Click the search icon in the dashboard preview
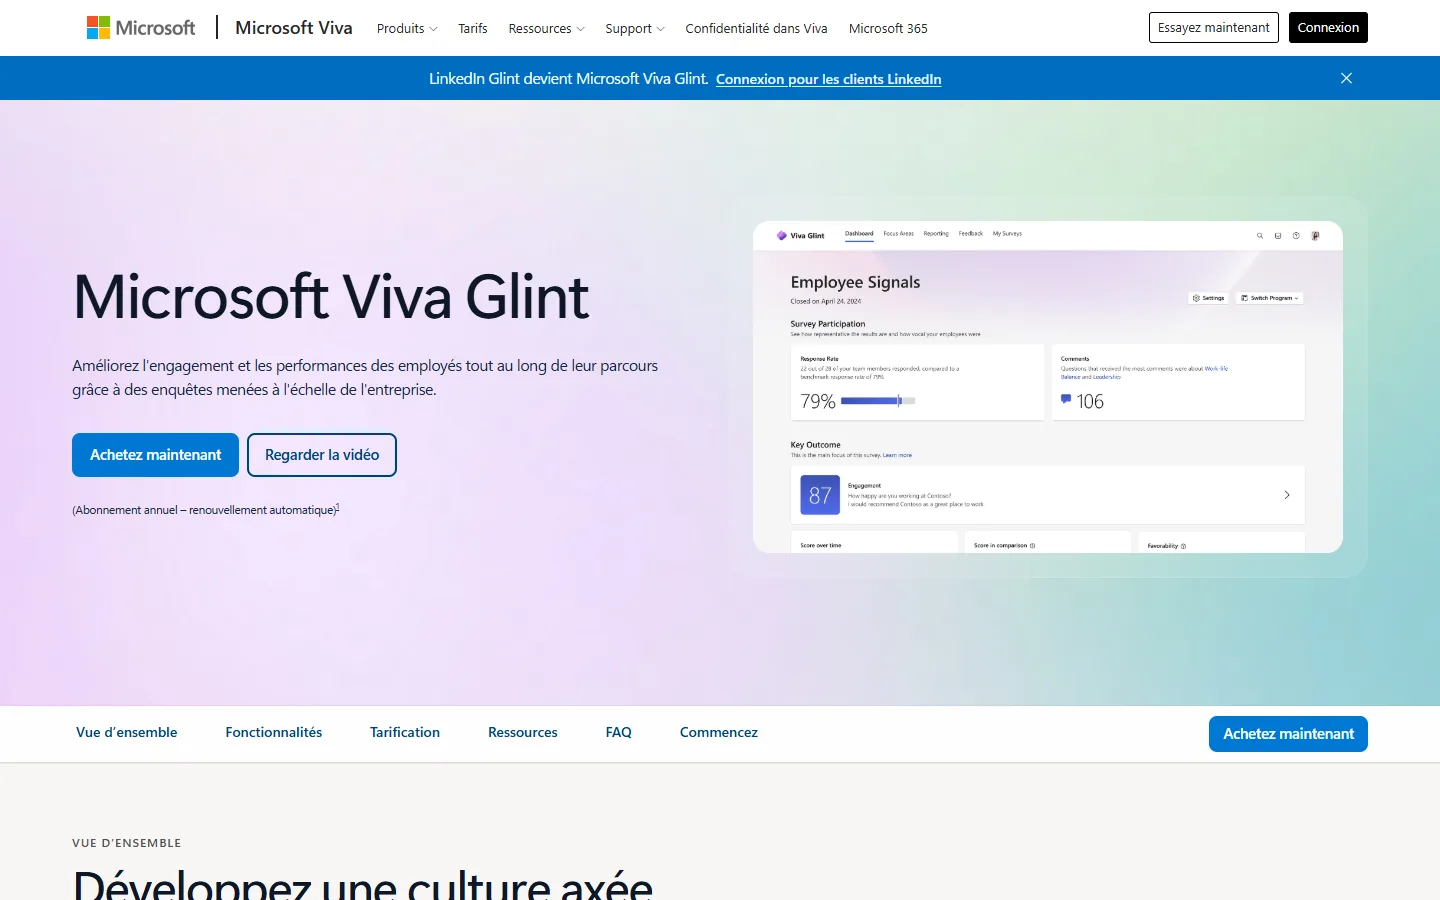Viewport: 1440px width, 900px height. (x=1260, y=236)
